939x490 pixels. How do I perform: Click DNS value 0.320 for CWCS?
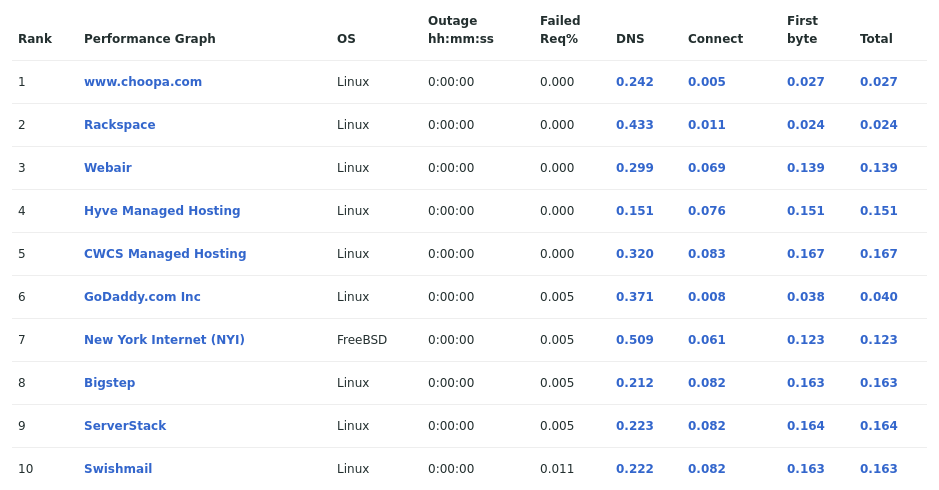coord(635,254)
